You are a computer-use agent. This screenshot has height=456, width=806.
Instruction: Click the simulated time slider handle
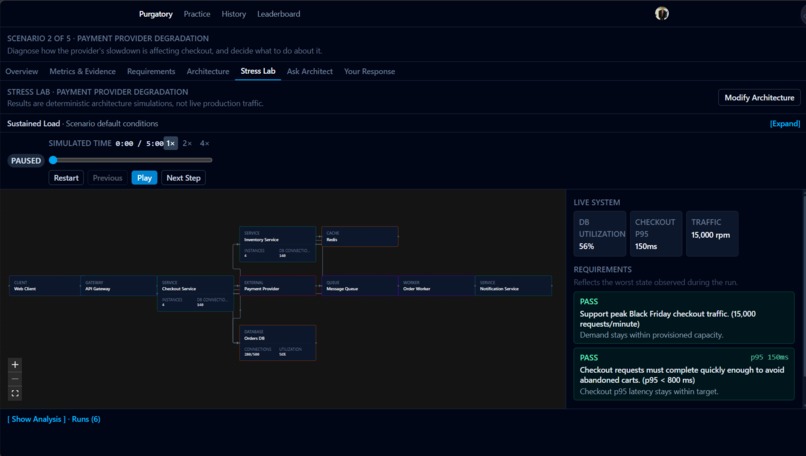click(53, 160)
